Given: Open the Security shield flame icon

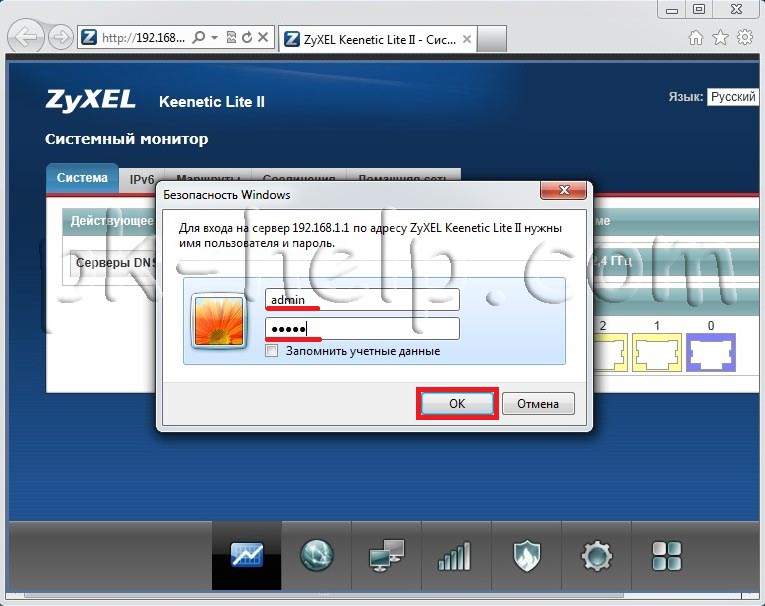Looking at the screenshot, I should click(x=526, y=555).
